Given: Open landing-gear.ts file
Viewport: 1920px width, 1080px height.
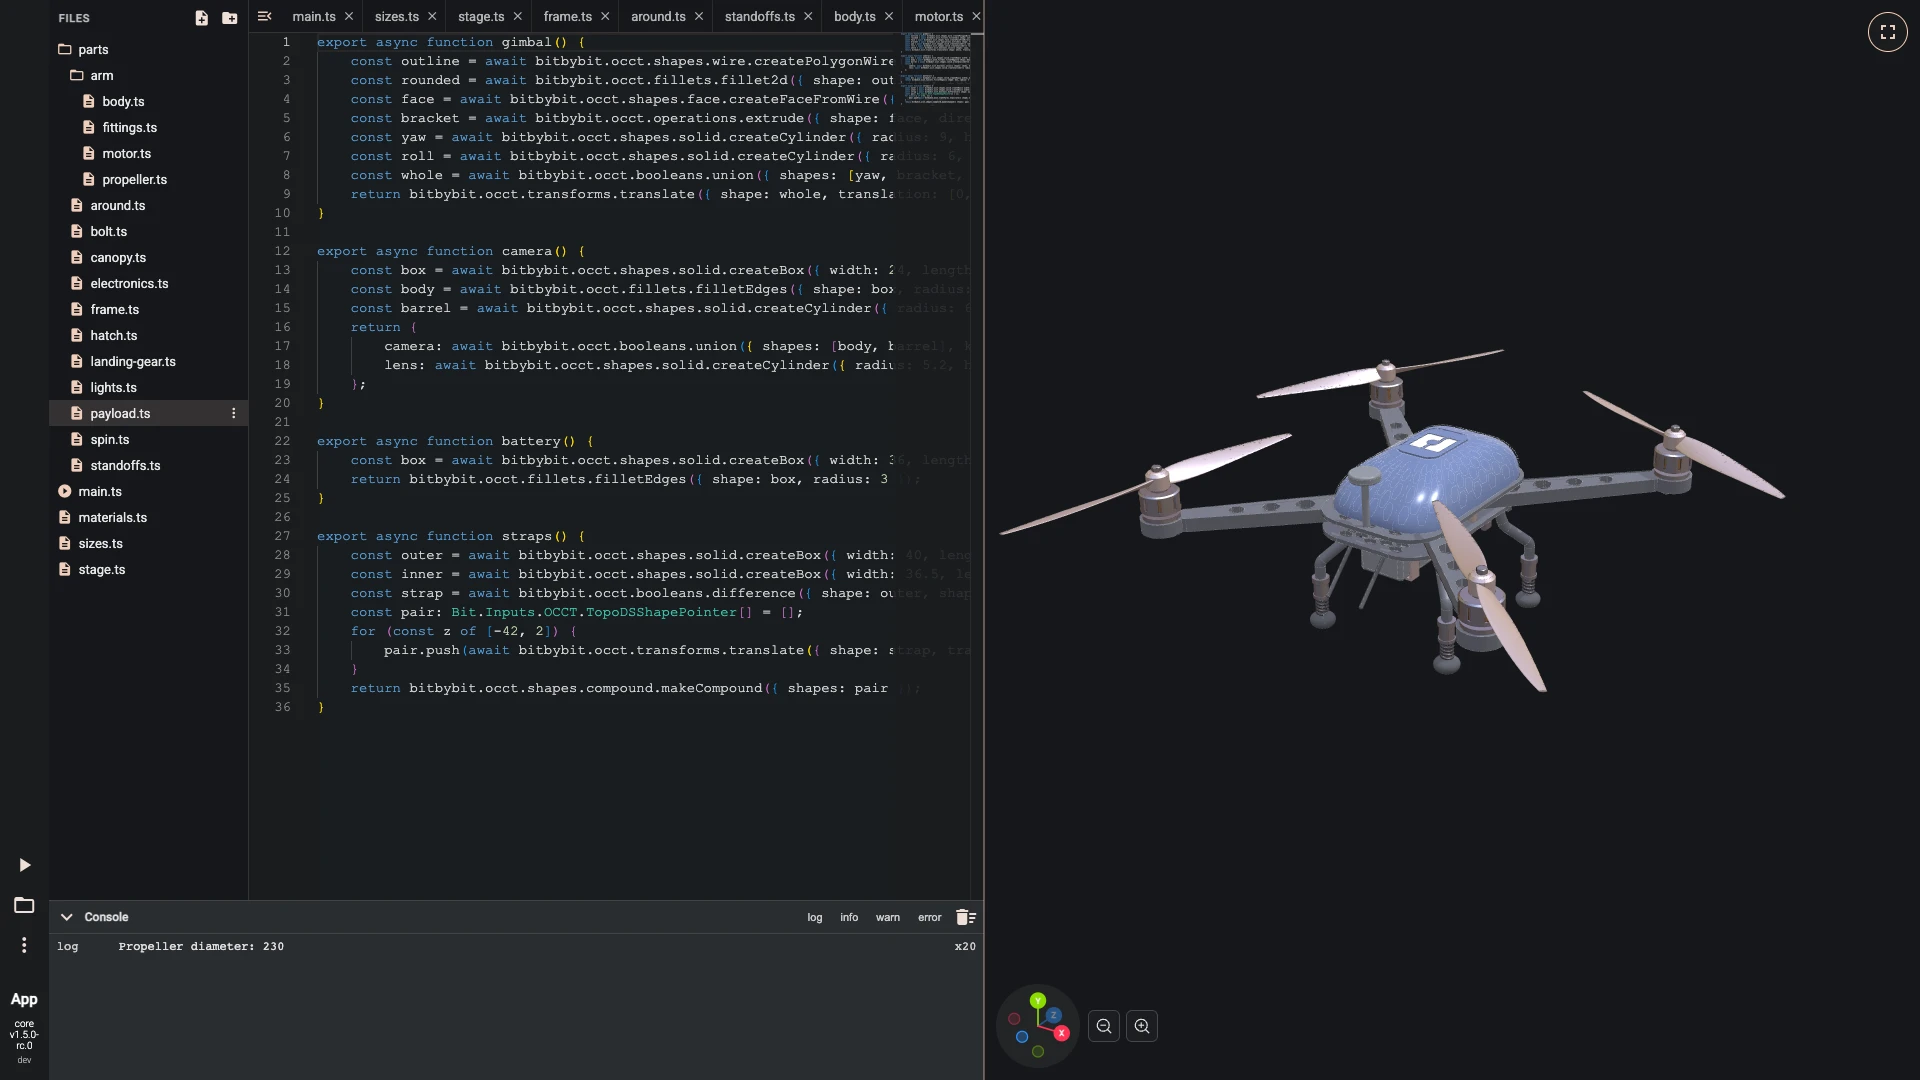Looking at the screenshot, I should pyautogui.click(x=133, y=361).
